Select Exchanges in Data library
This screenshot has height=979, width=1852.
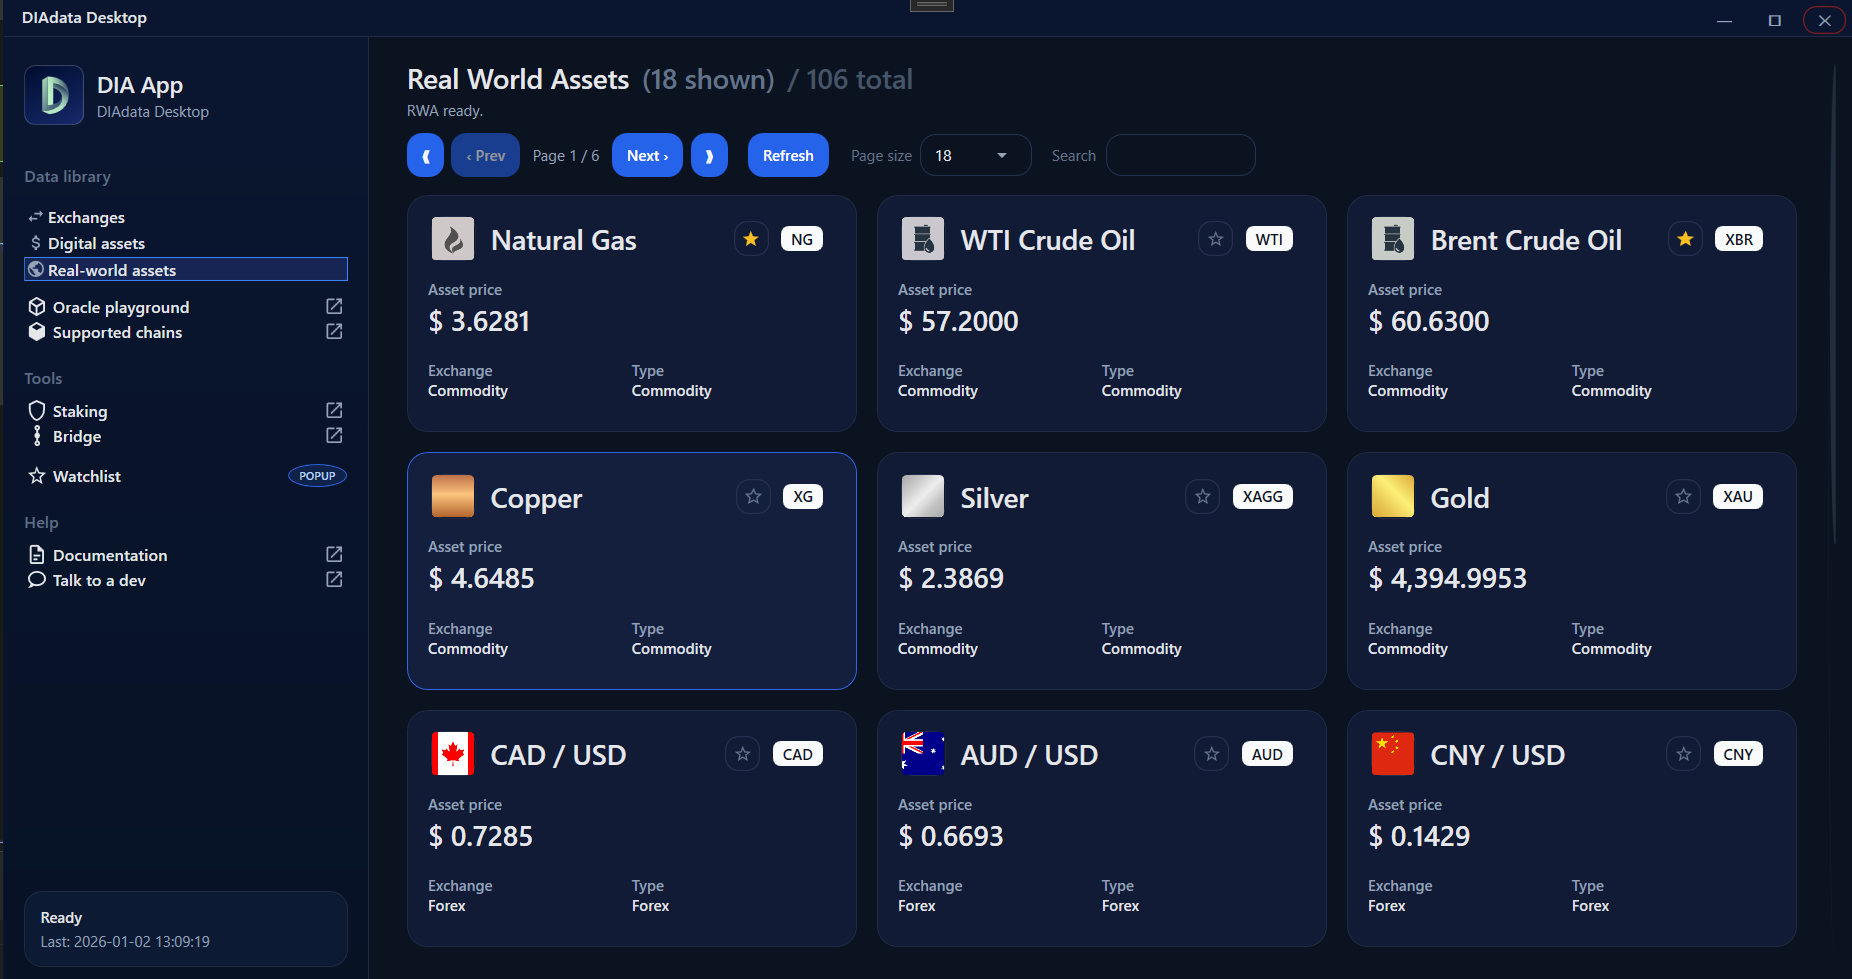(86, 218)
